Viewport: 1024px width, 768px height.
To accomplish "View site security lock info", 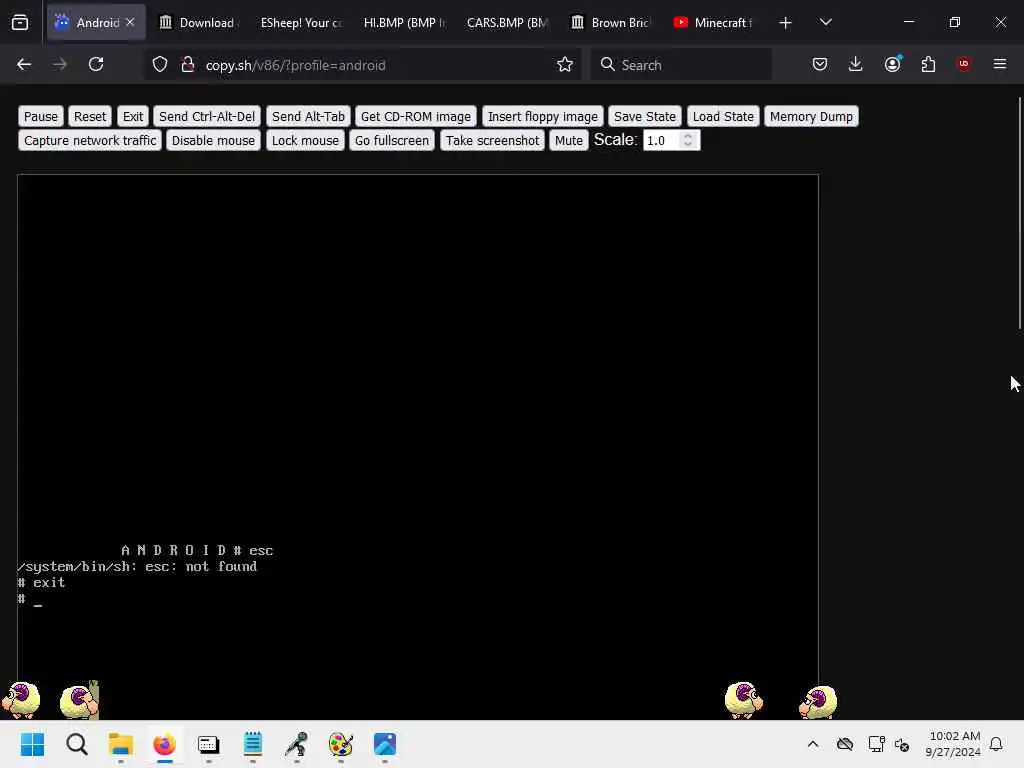I will (187, 64).
